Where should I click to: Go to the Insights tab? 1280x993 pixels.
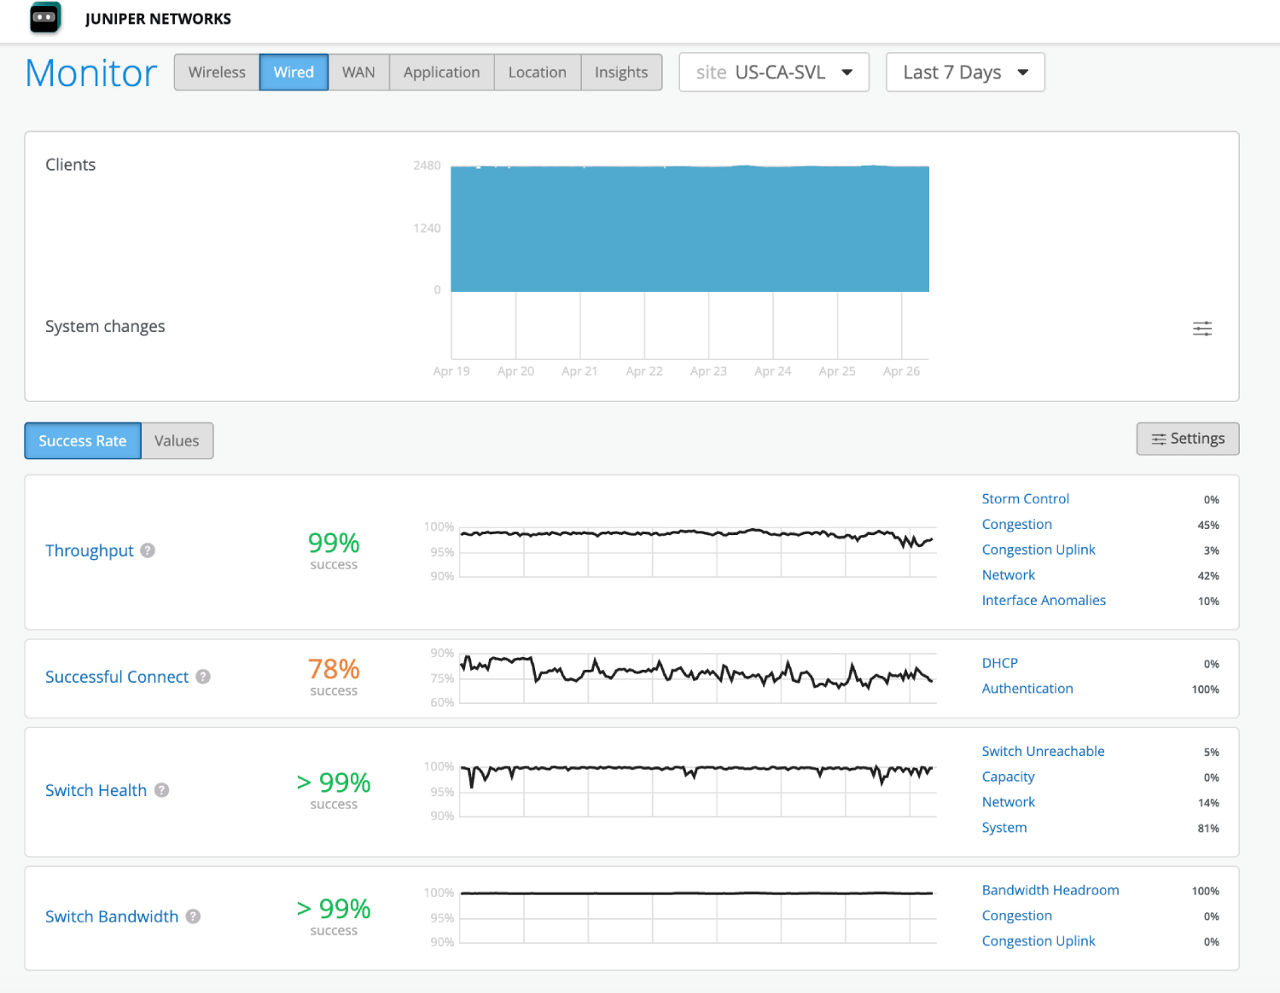click(621, 72)
